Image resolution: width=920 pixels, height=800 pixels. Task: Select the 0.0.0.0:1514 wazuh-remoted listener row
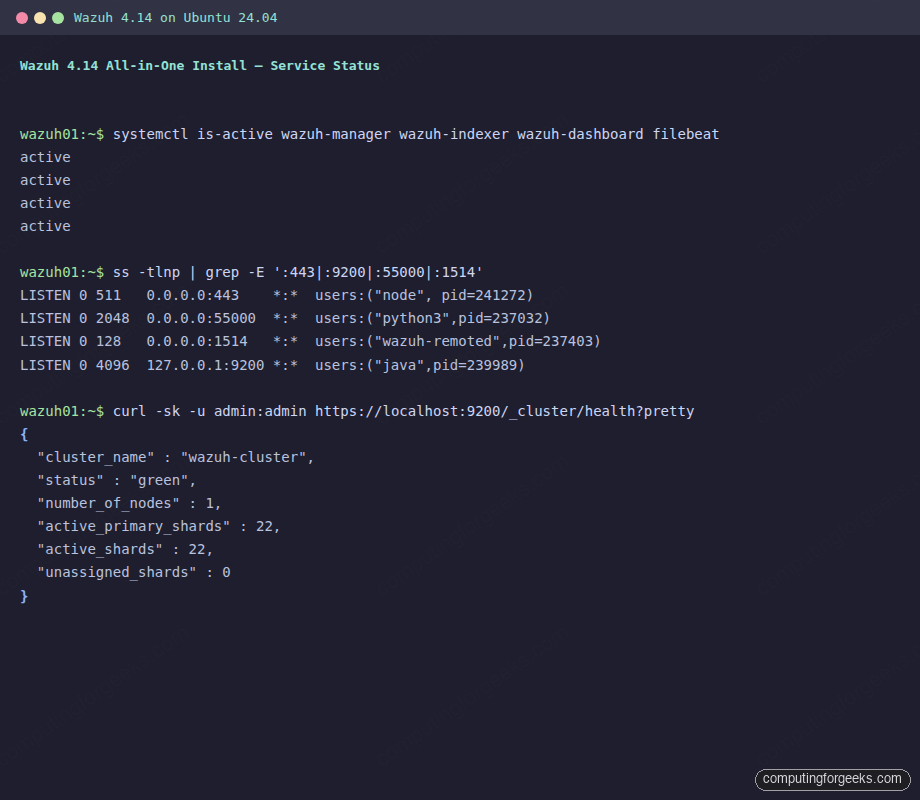(x=310, y=341)
